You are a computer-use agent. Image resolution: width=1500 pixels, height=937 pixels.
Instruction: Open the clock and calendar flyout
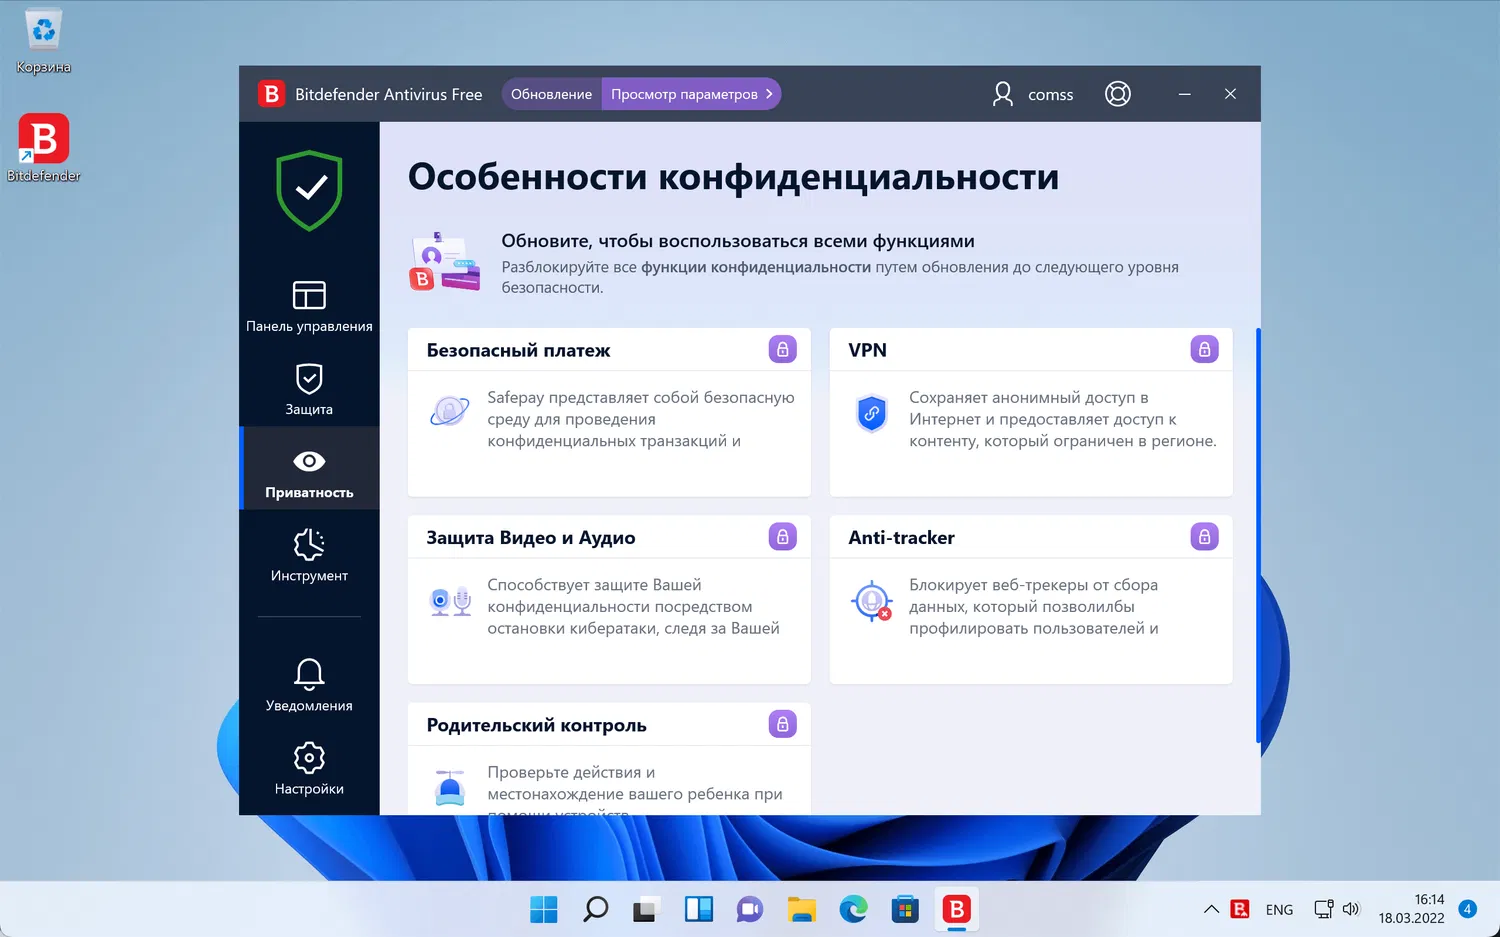coord(1411,909)
